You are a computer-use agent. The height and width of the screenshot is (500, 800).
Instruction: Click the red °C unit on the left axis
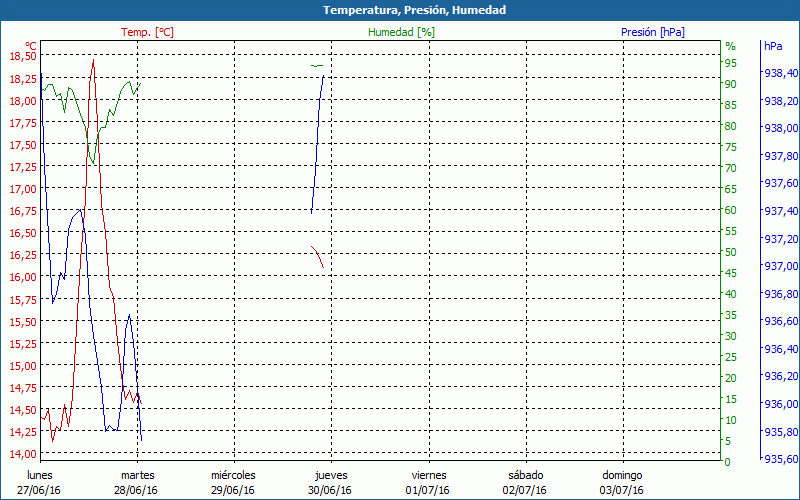[x=31, y=46]
